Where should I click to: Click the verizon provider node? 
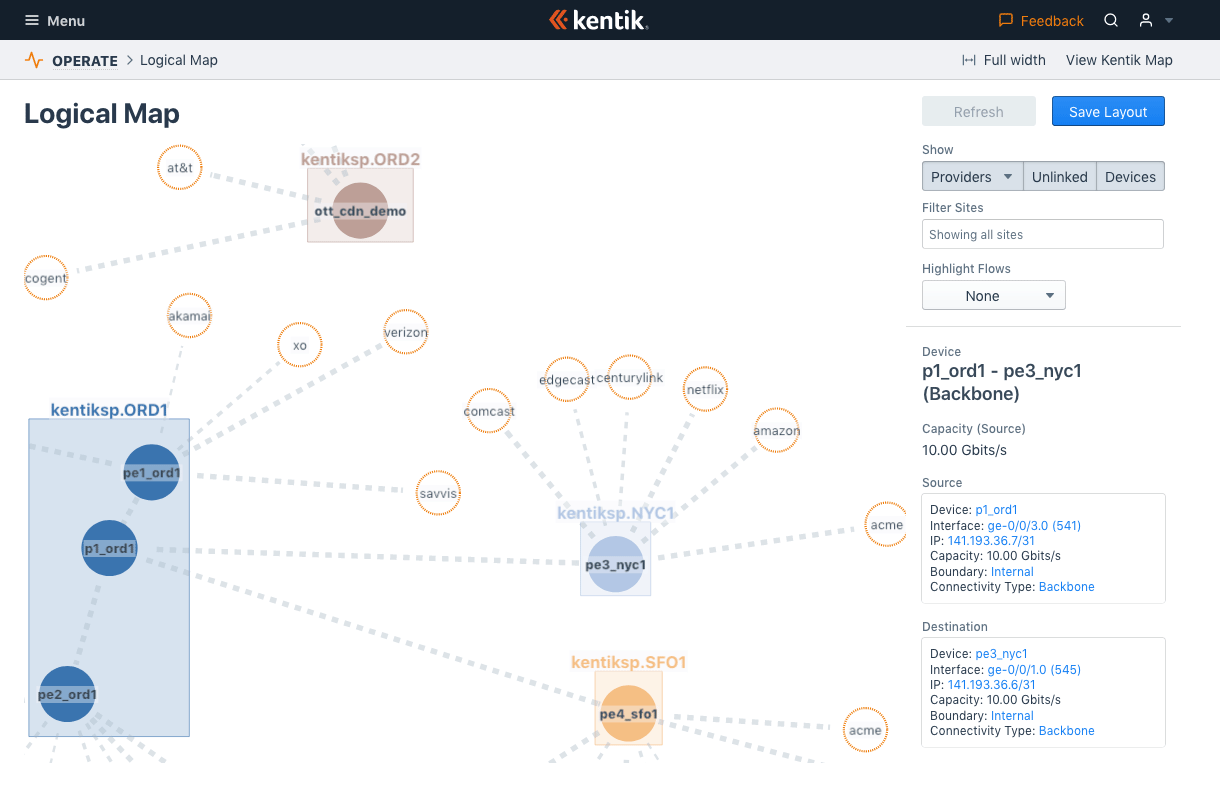coord(405,332)
